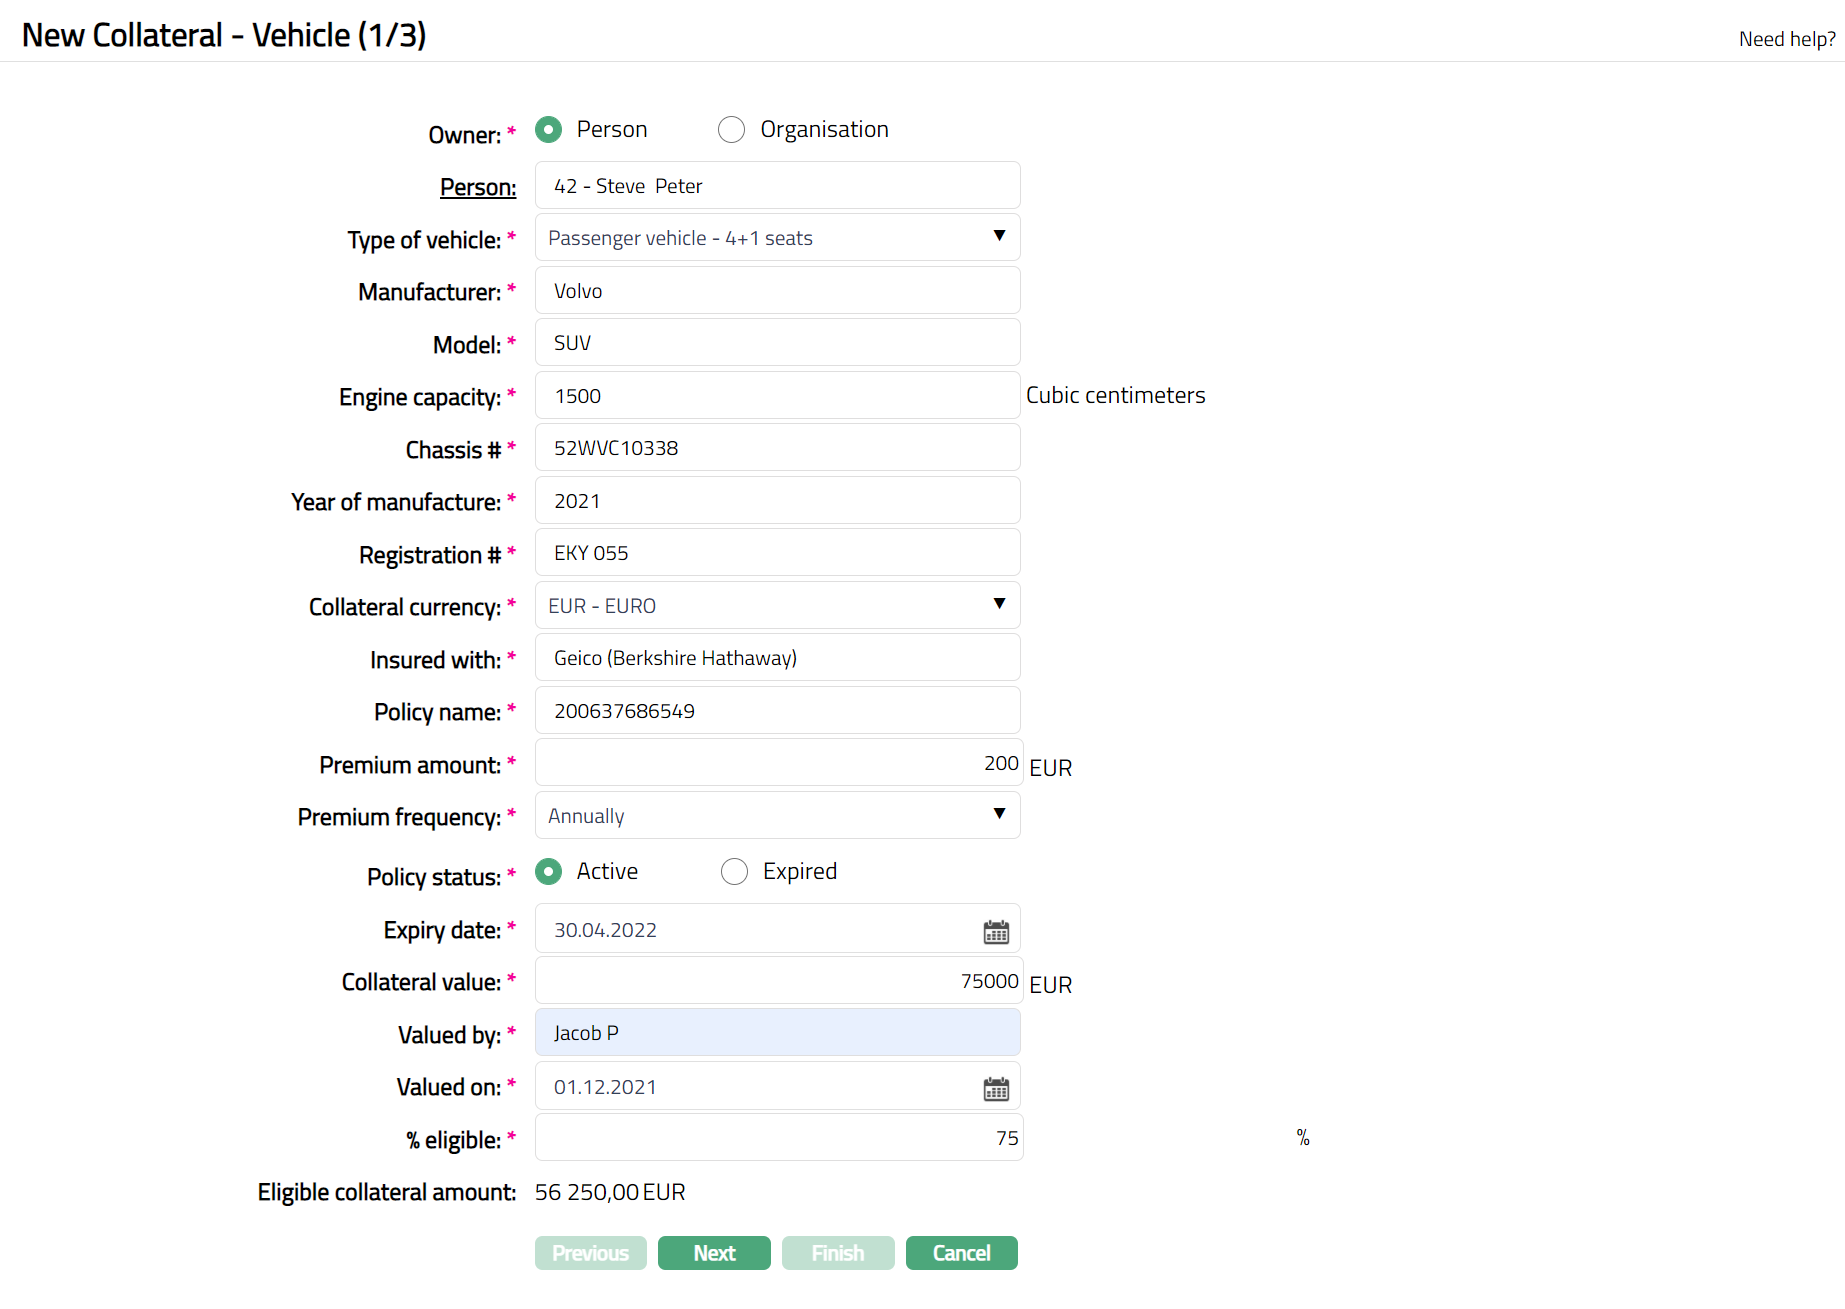Open the Expiry date calendar picker
This screenshot has width=1845, height=1309.
pos(995,932)
